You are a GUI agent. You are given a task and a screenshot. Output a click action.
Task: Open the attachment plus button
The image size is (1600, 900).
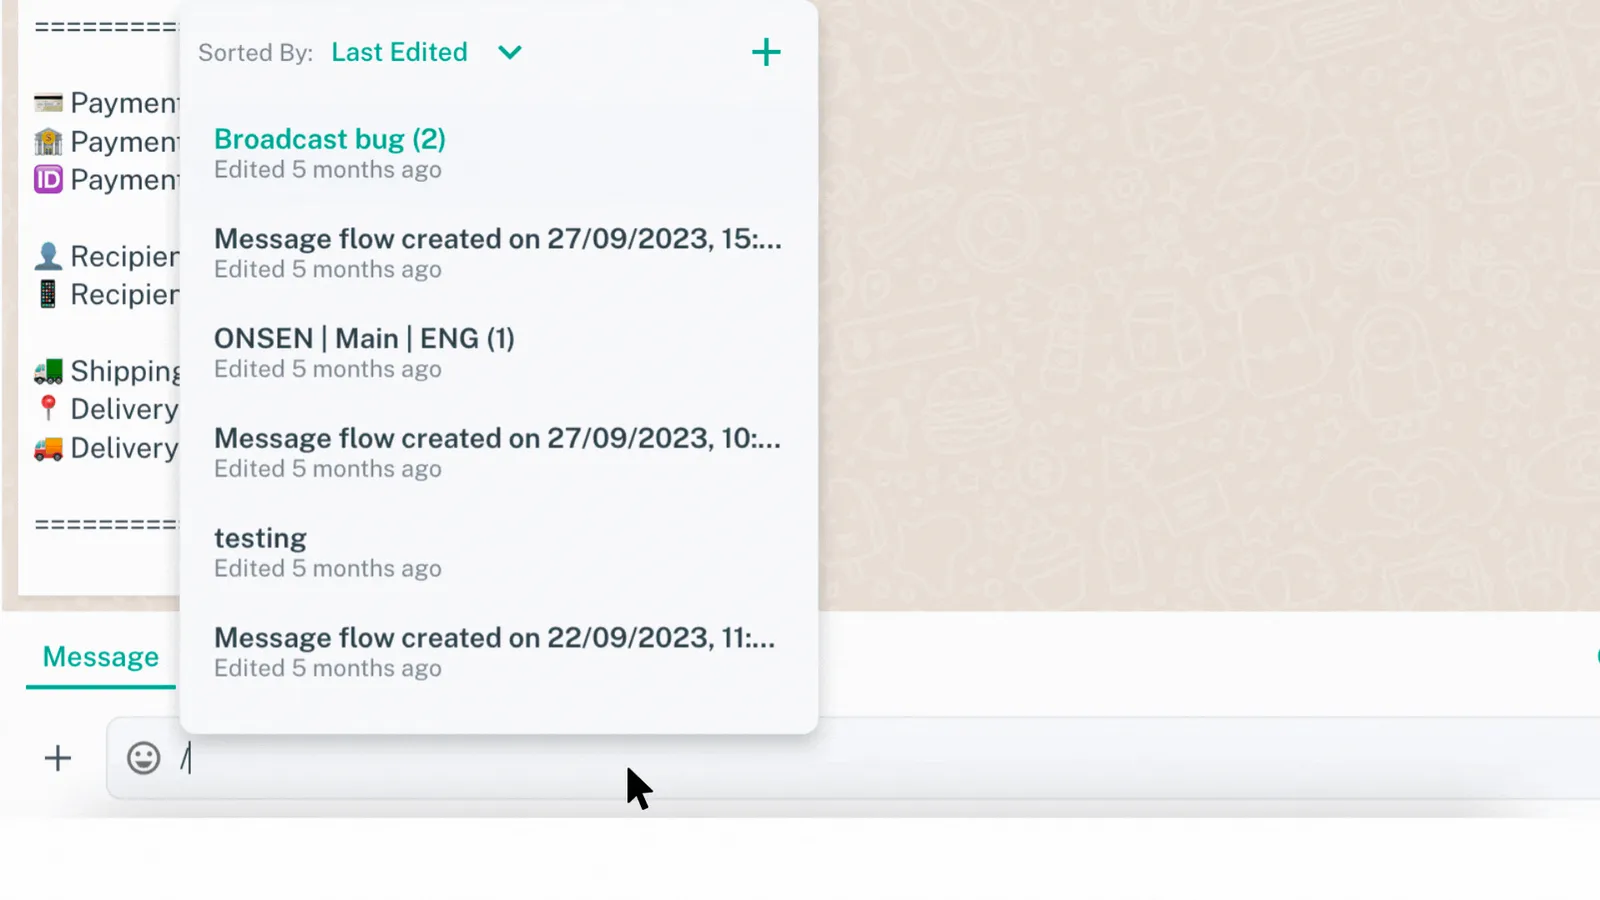[58, 758]
